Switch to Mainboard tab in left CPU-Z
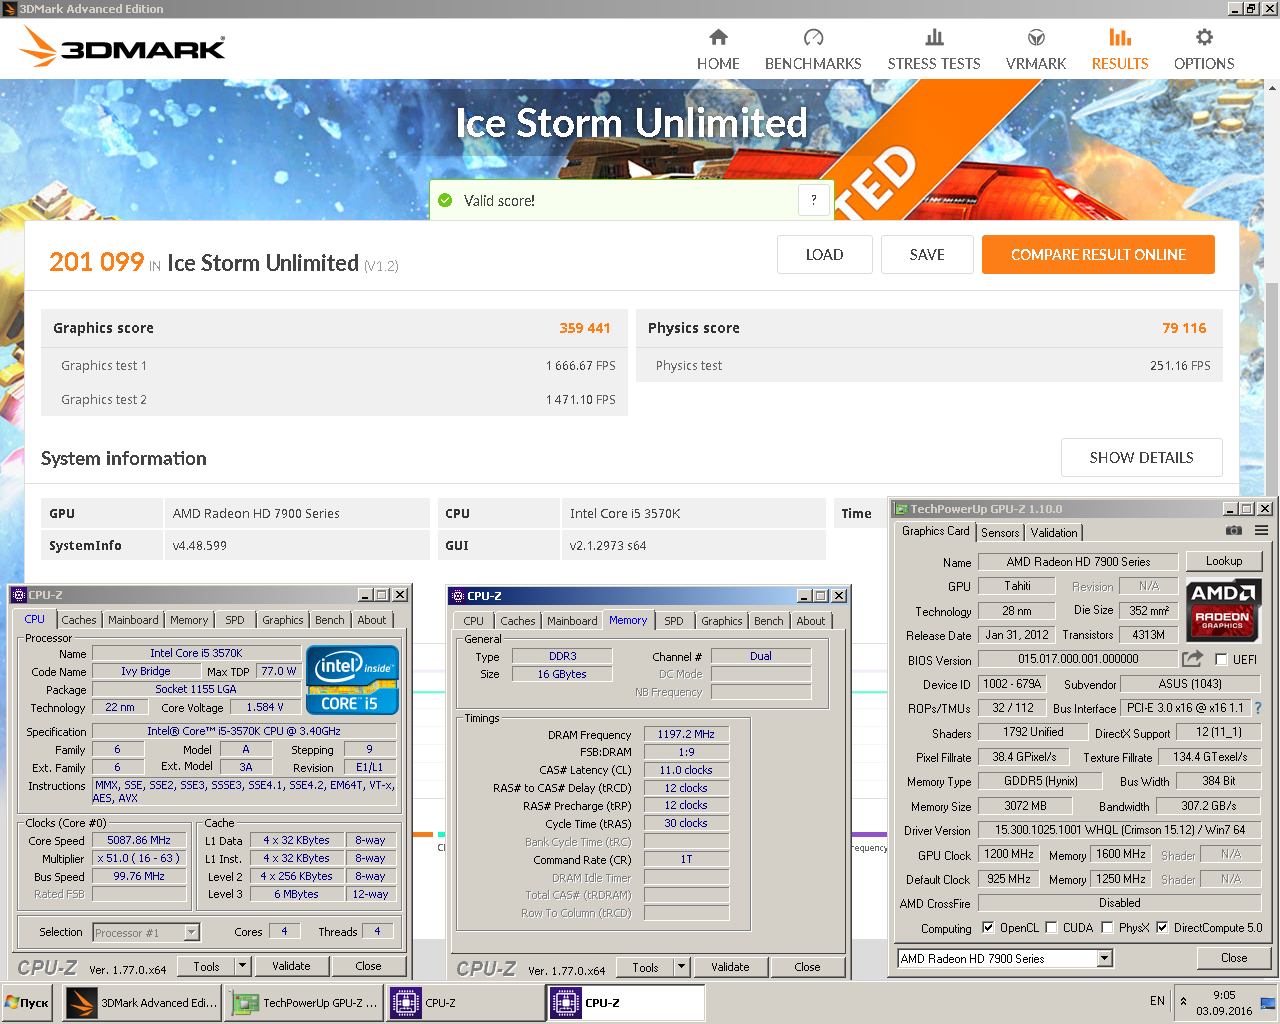Image resolution: width=1280 pixels, height=1024 pixels. coord(133,620)
